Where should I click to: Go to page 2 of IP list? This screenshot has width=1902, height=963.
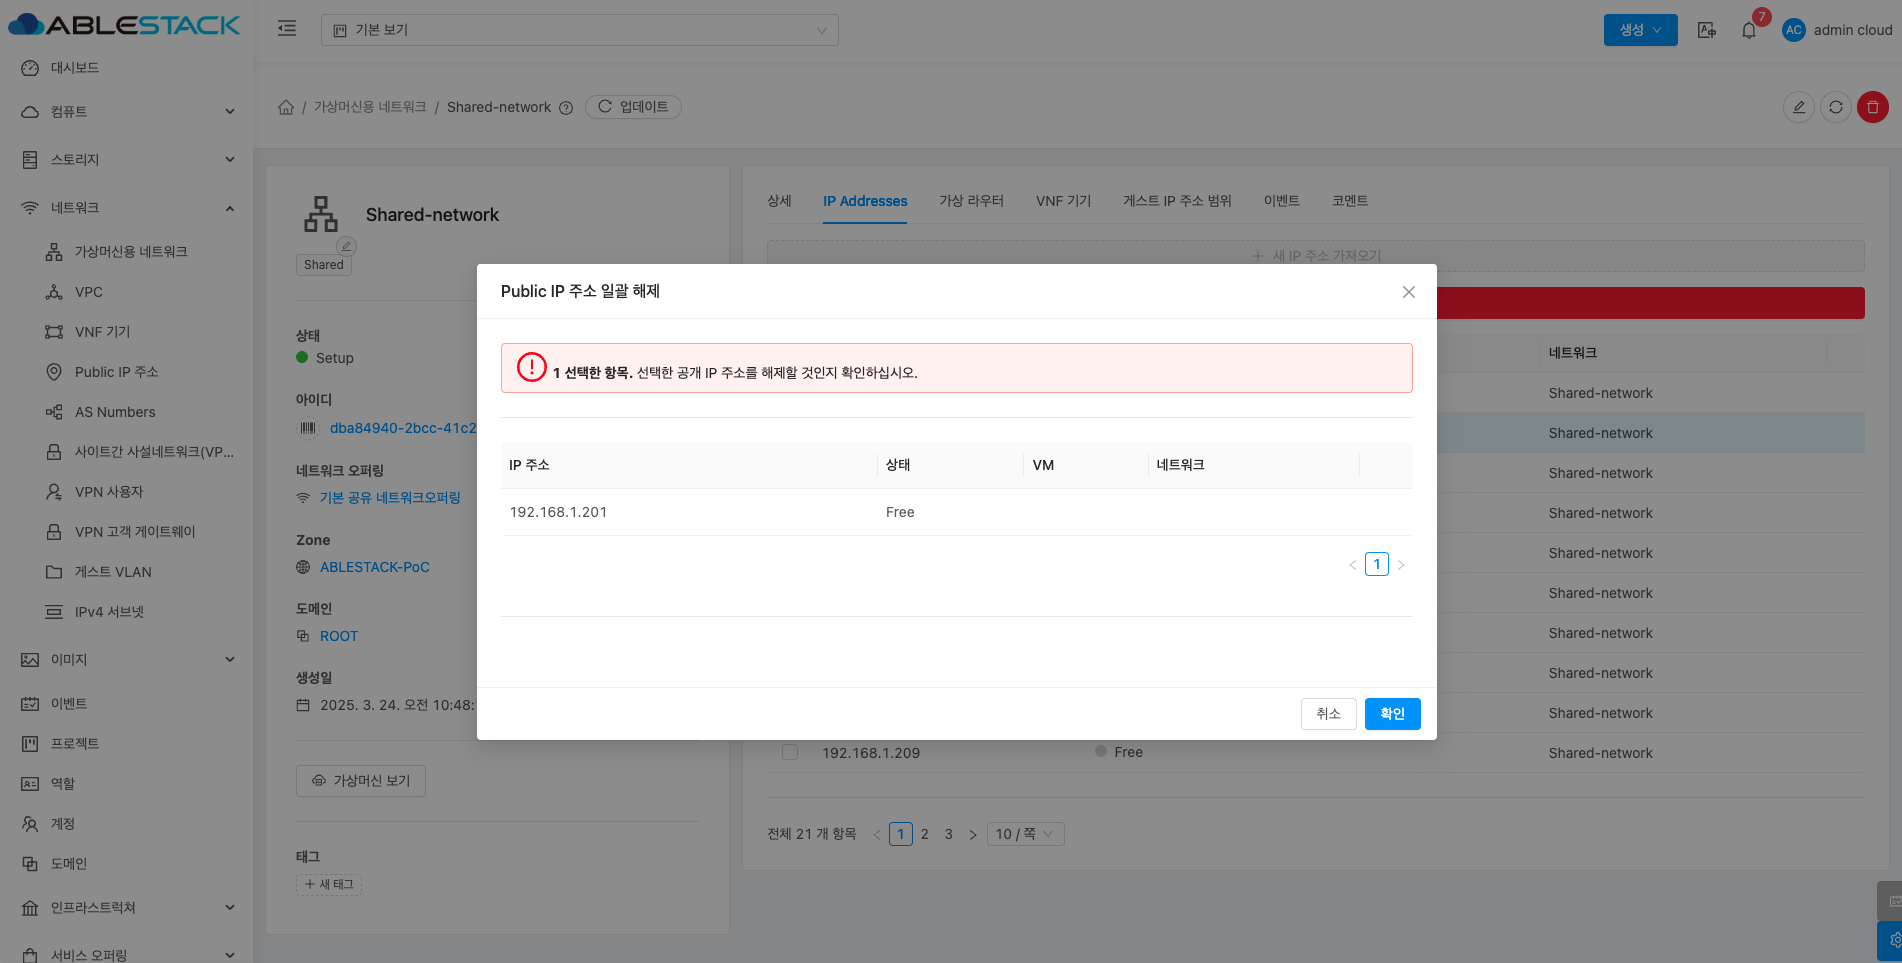[x=925, y=834]
